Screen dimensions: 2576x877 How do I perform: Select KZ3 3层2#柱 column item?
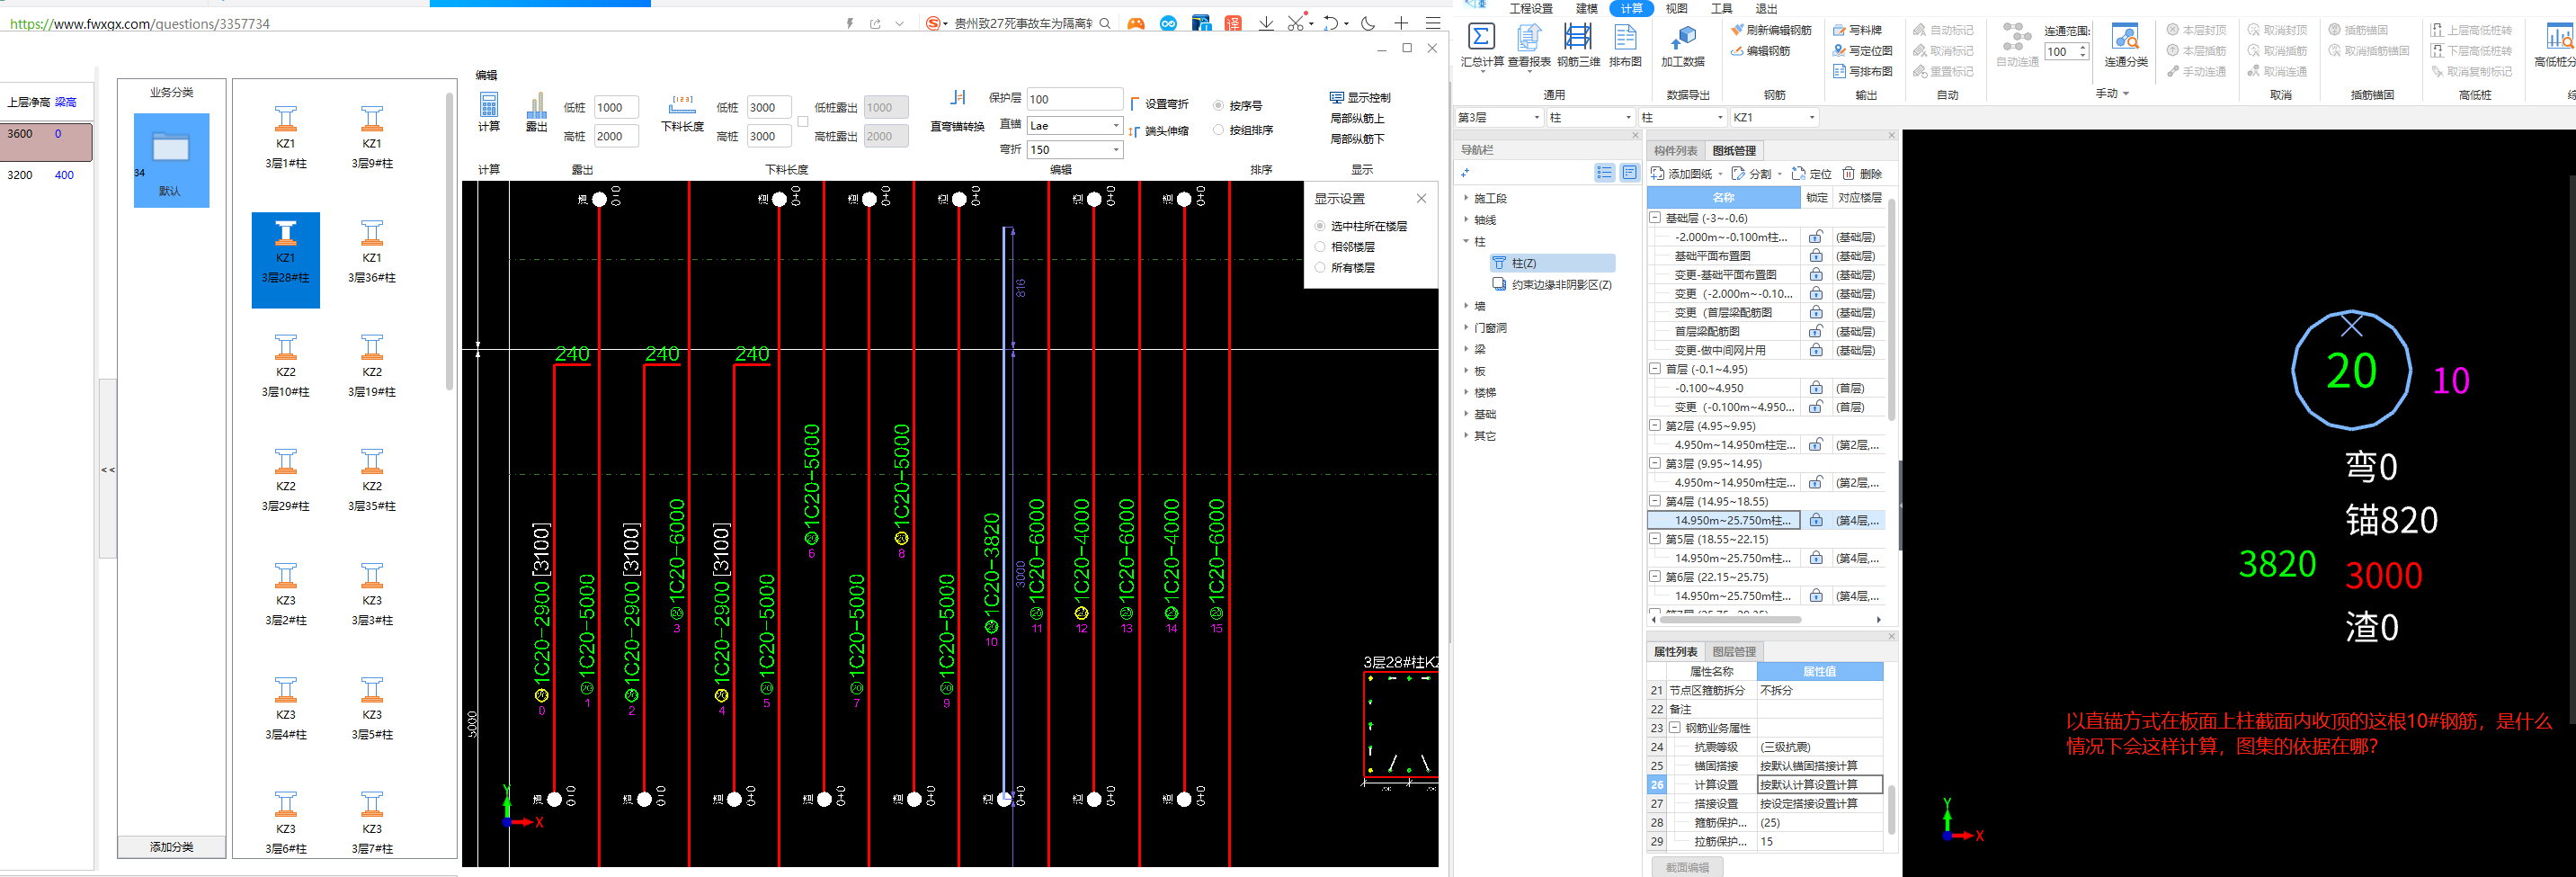pyautogui.click(x=286, y=594)
